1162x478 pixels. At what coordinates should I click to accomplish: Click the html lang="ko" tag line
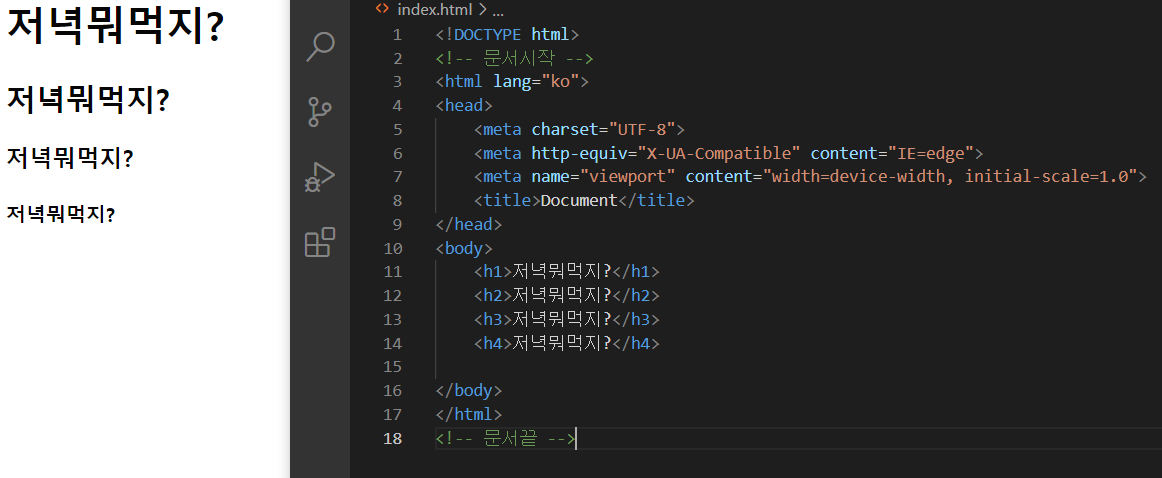click(512, 82)
